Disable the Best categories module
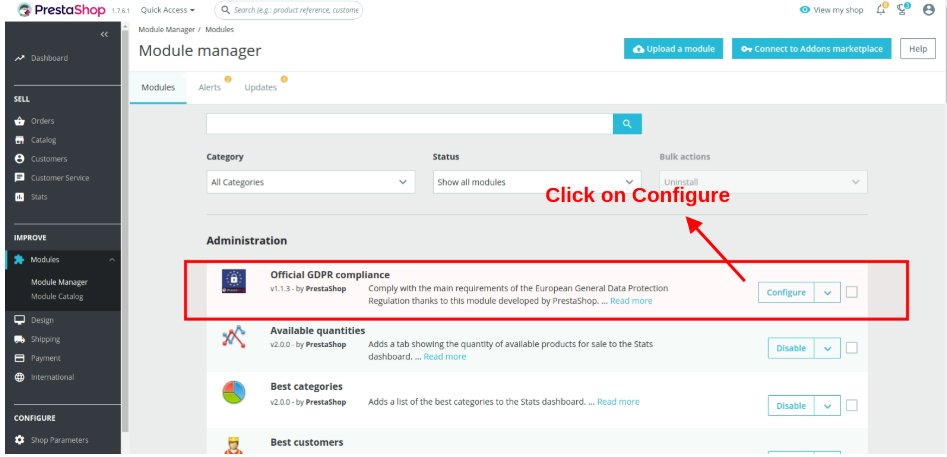Viewport: 947px width, 457px height. click(x=791, y=406)
